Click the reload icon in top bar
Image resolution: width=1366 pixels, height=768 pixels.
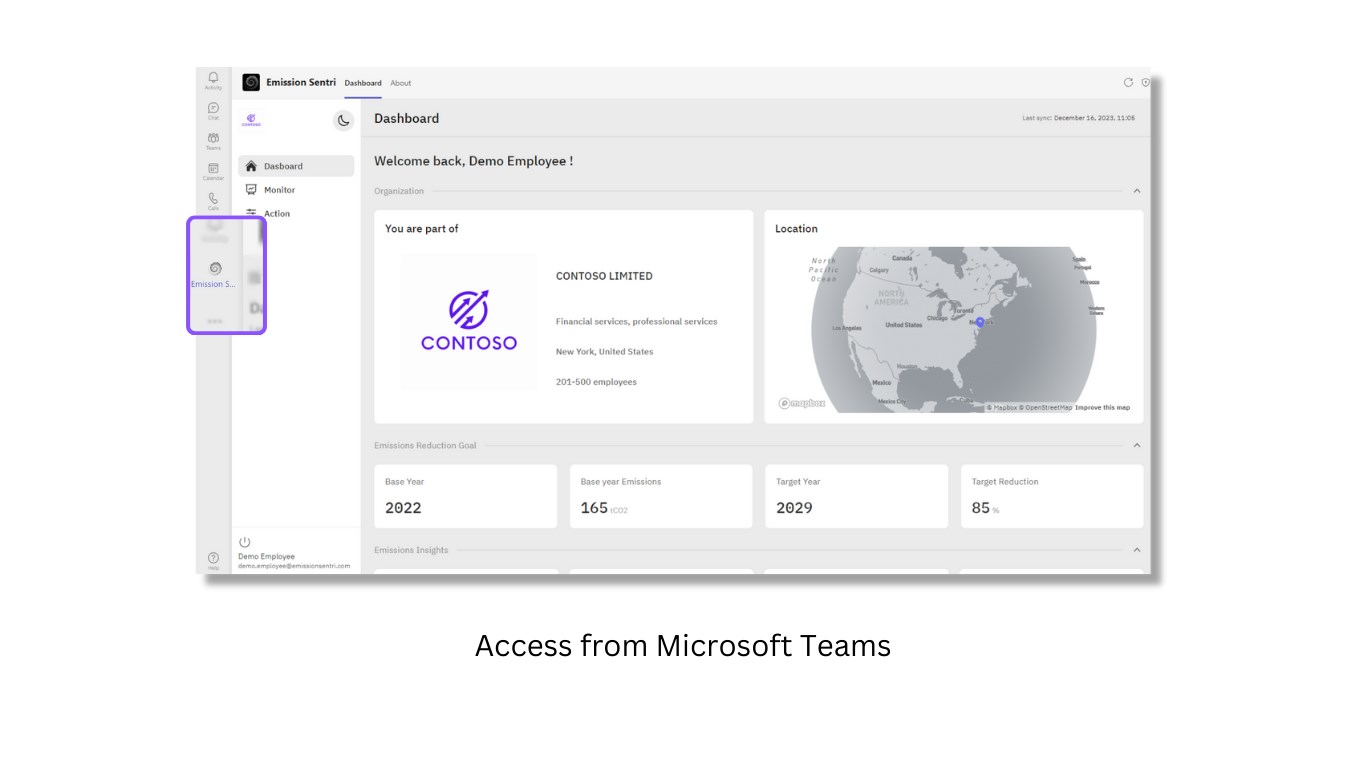pos(1128,82)
